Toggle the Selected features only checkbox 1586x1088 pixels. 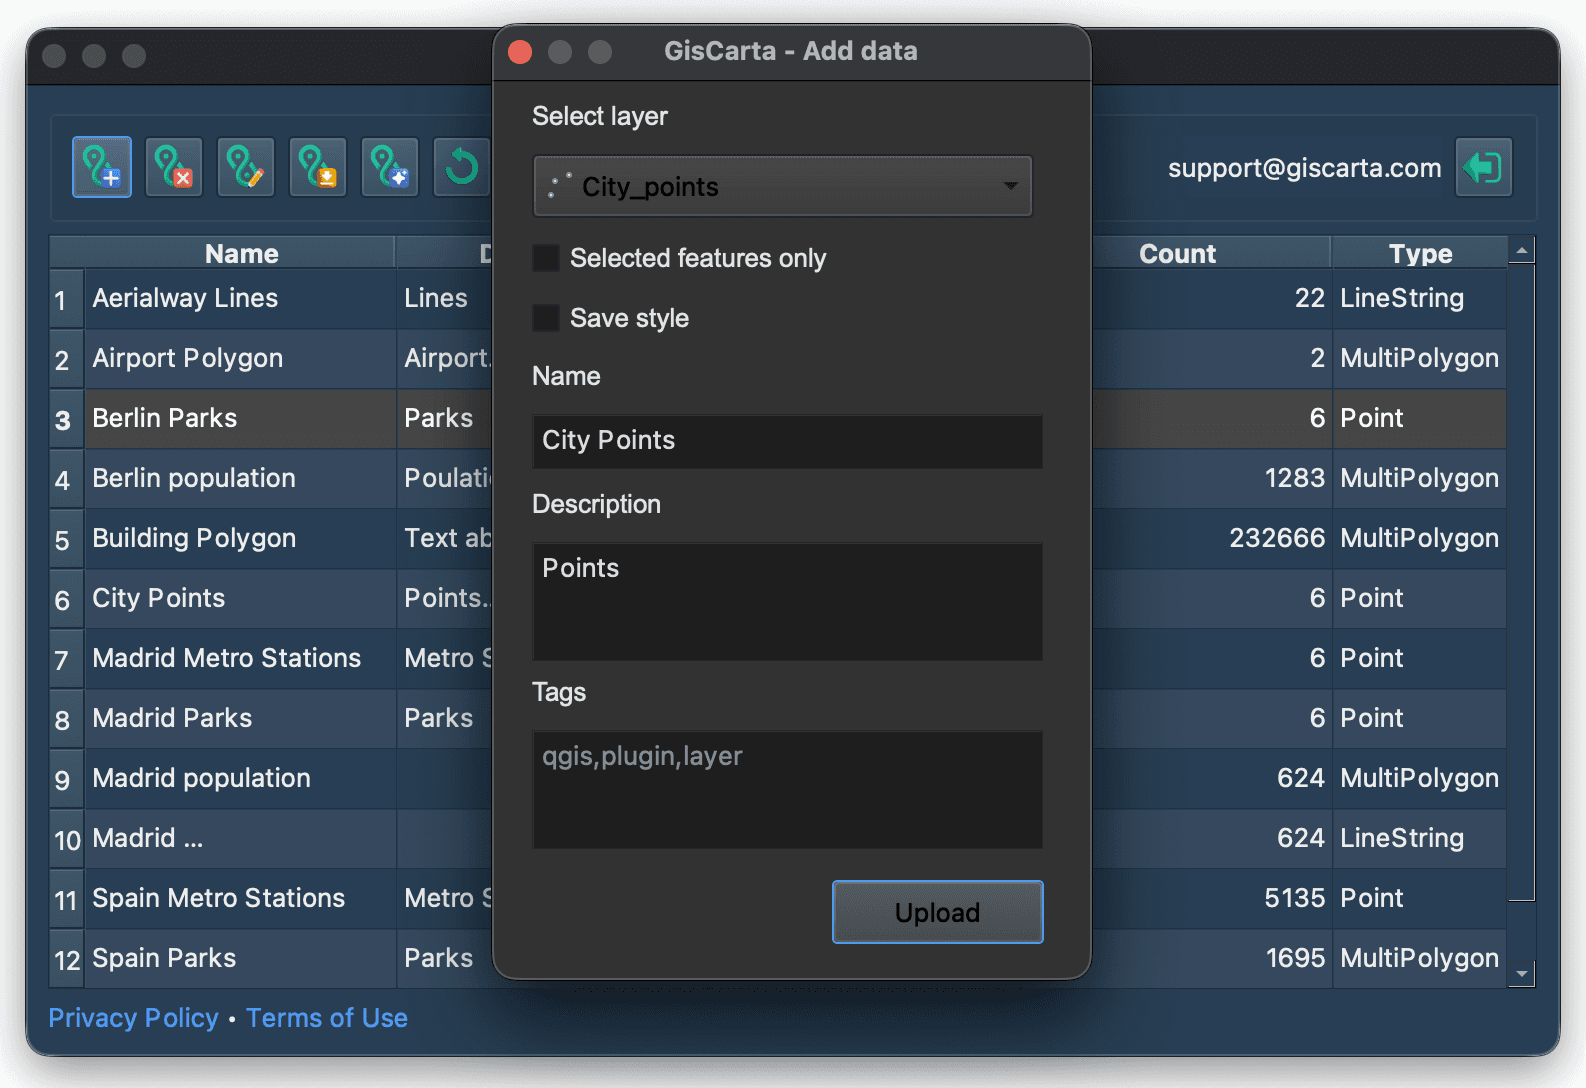pyautogui.click(x=546, y=258)
